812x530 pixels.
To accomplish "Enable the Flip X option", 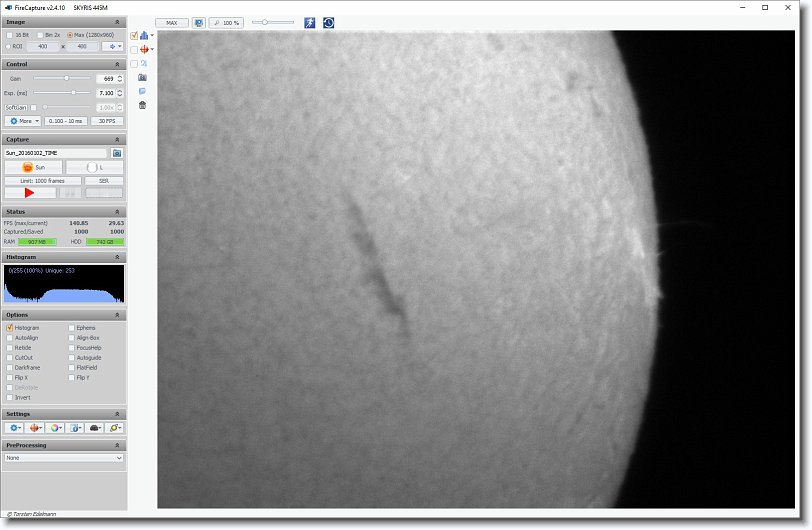I will click(x=9, y=378).
